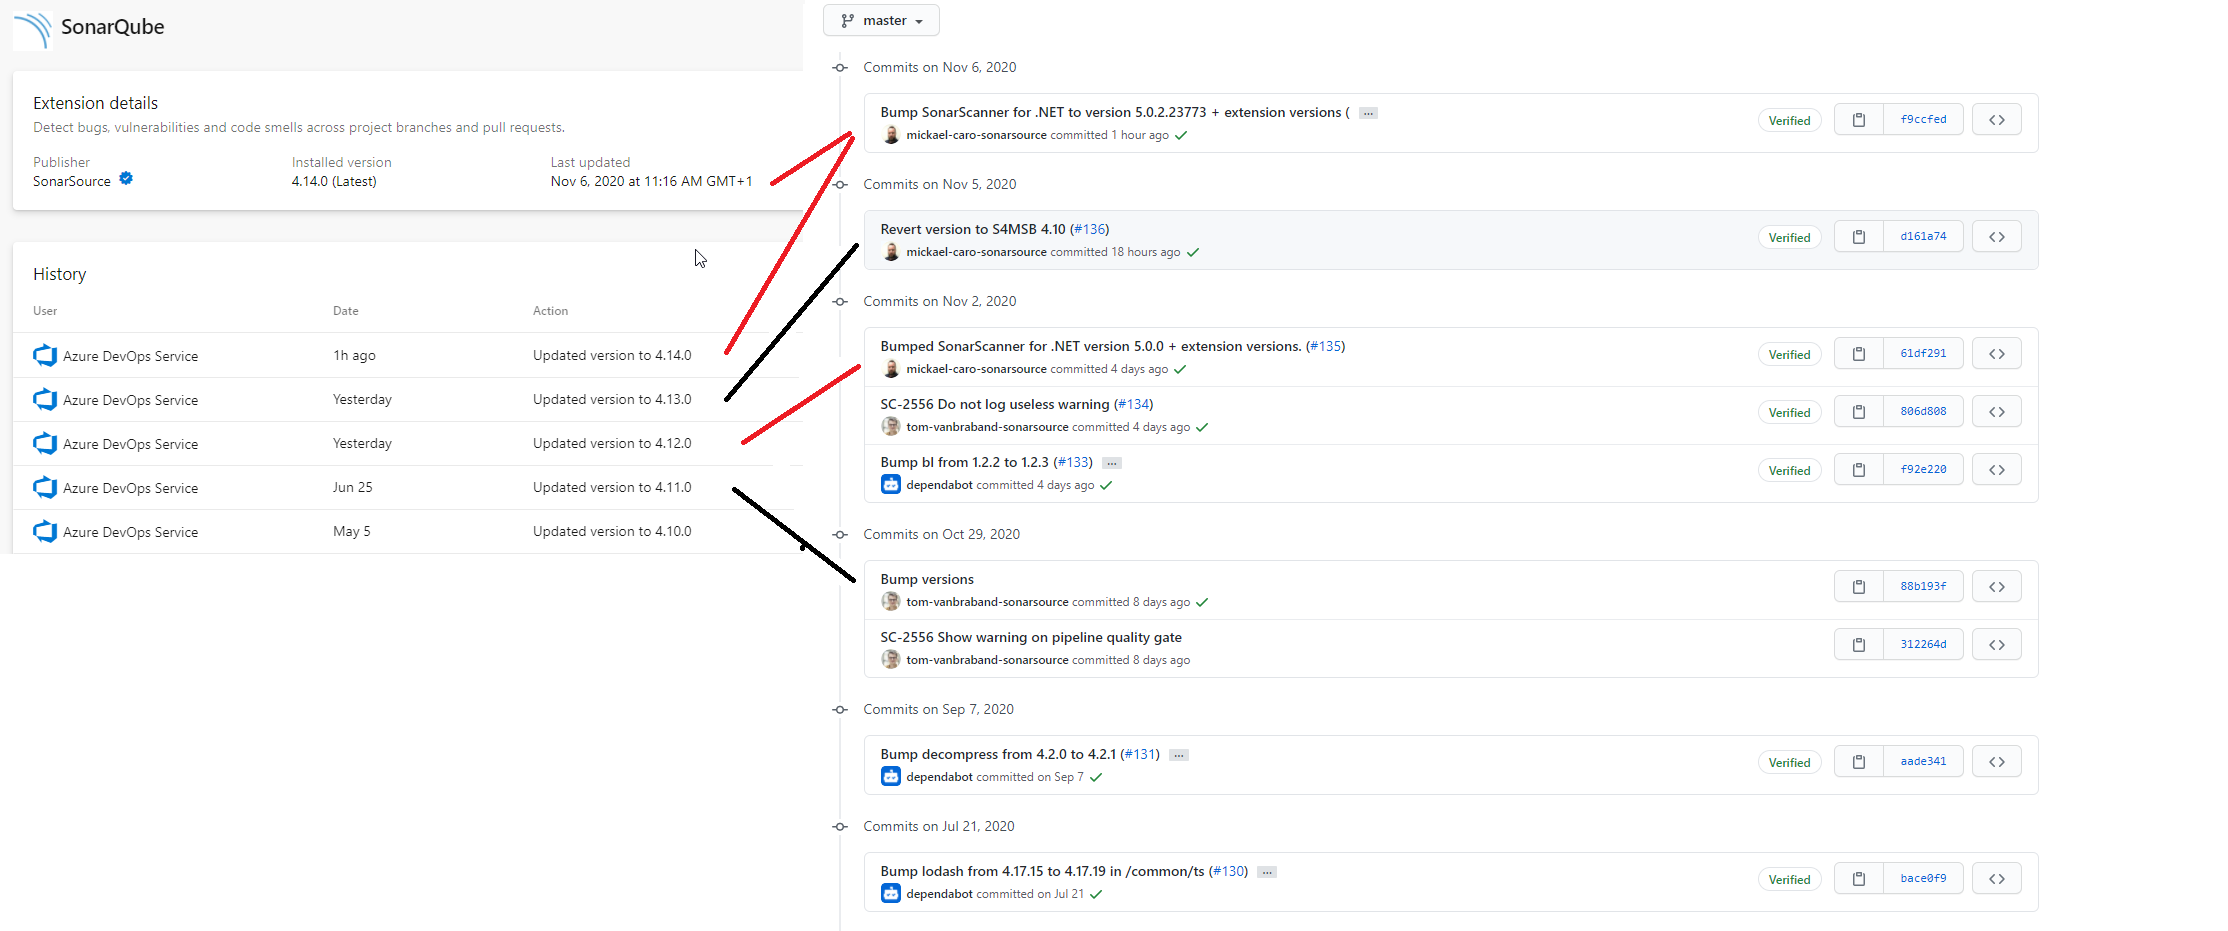Copy the full SHA for commit 88b193f
Screen dimensions: 2228x931
coord(1859,587)
